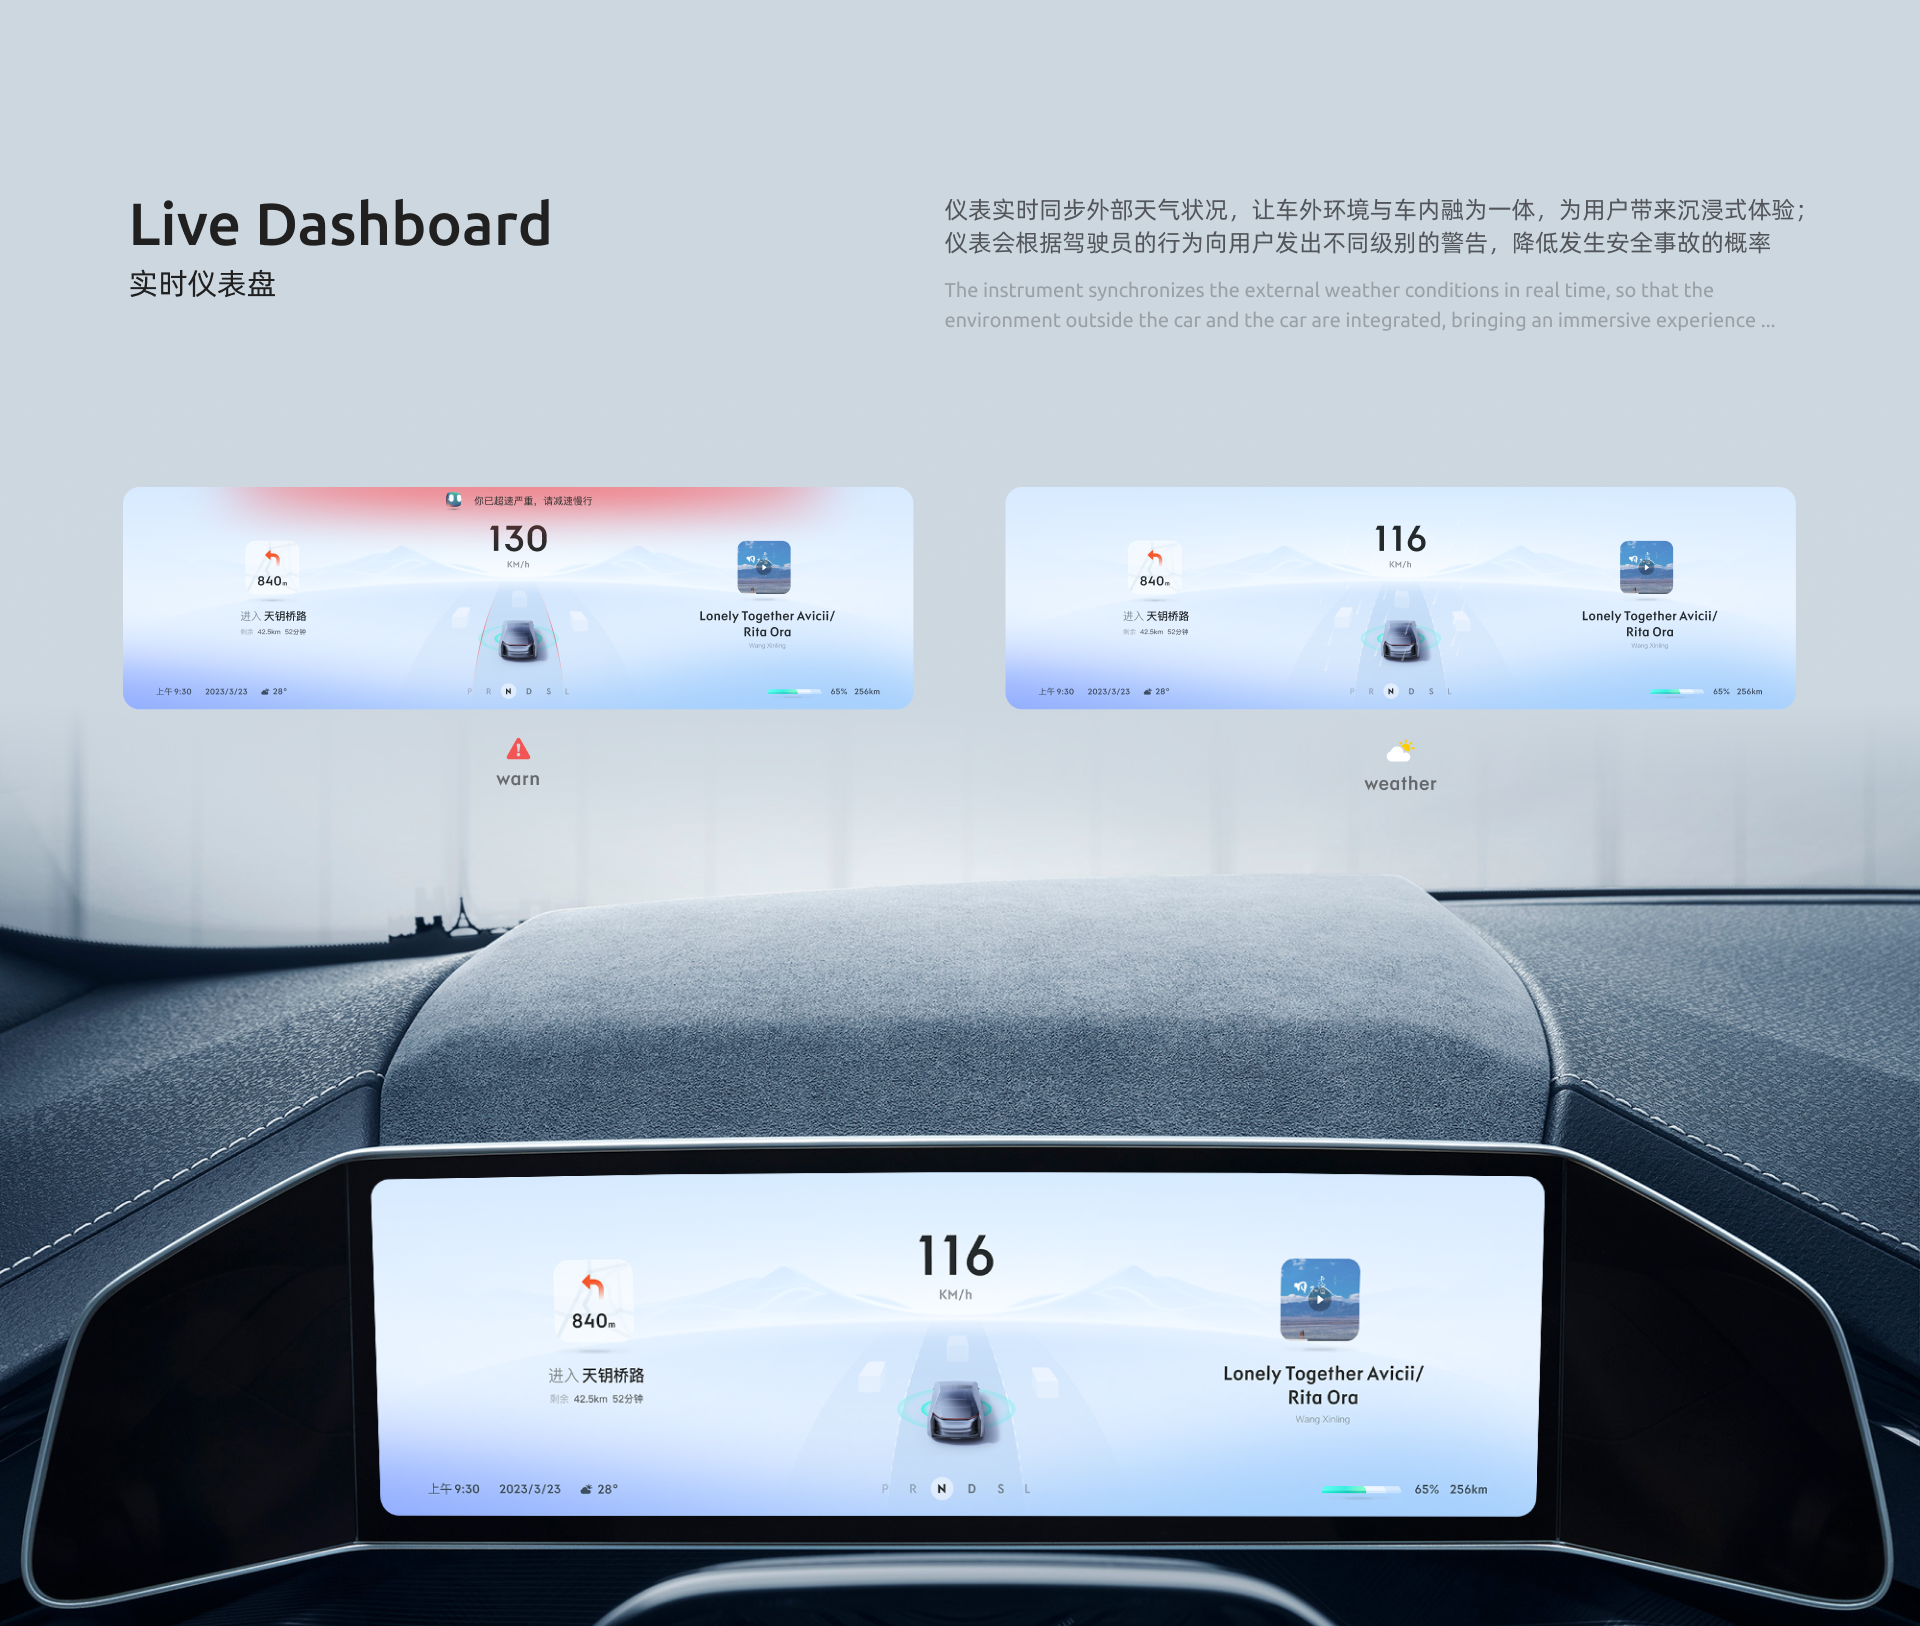Select gear P in the large bottom dashboard
The image size is (1920, 1626).
click(885, 1489)
